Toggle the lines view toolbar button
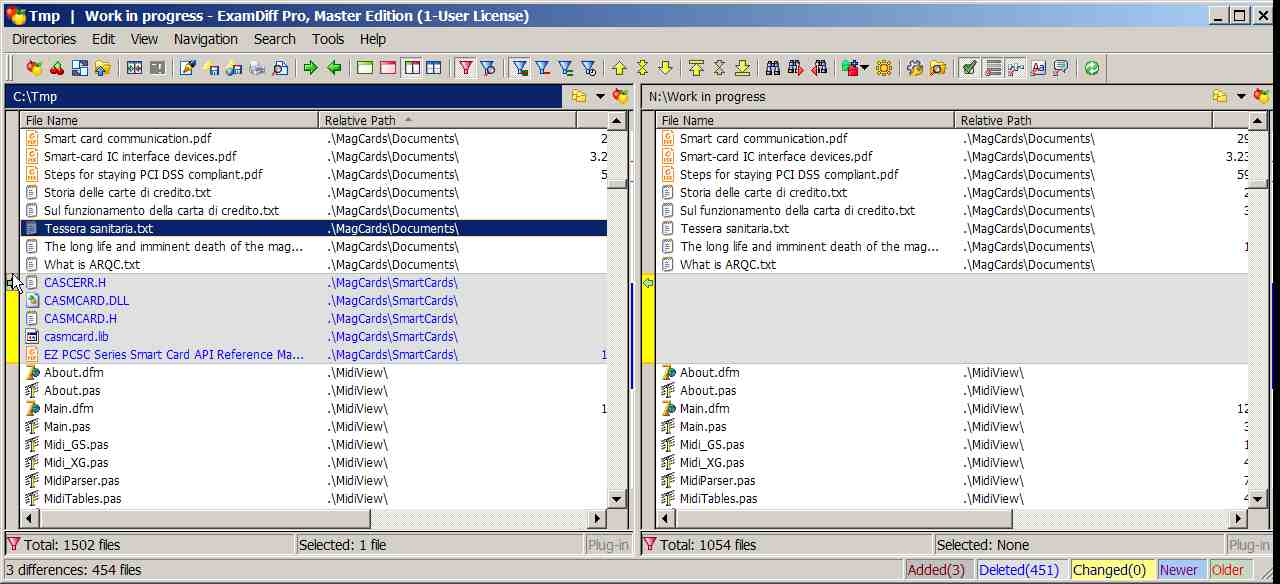The height and width of the screenshot is (584, 1280). [993, 68]
